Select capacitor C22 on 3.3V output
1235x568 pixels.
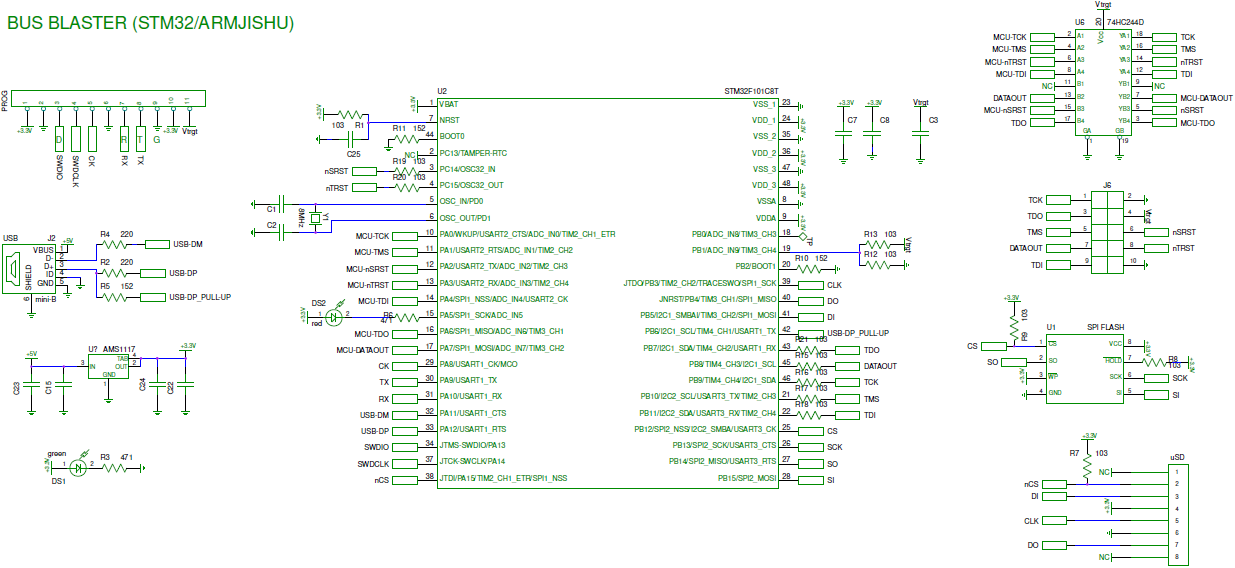pos(187,384)
